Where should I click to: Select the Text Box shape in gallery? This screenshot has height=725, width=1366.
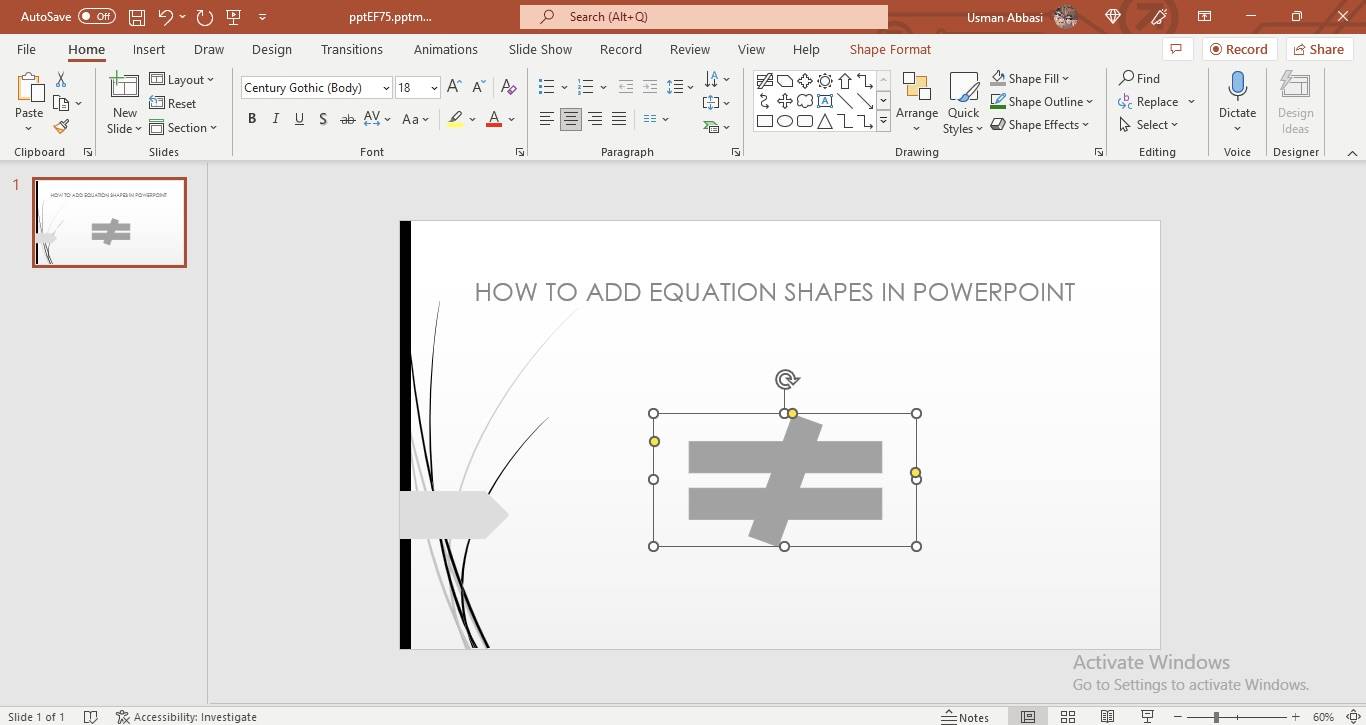coord(825,101)
